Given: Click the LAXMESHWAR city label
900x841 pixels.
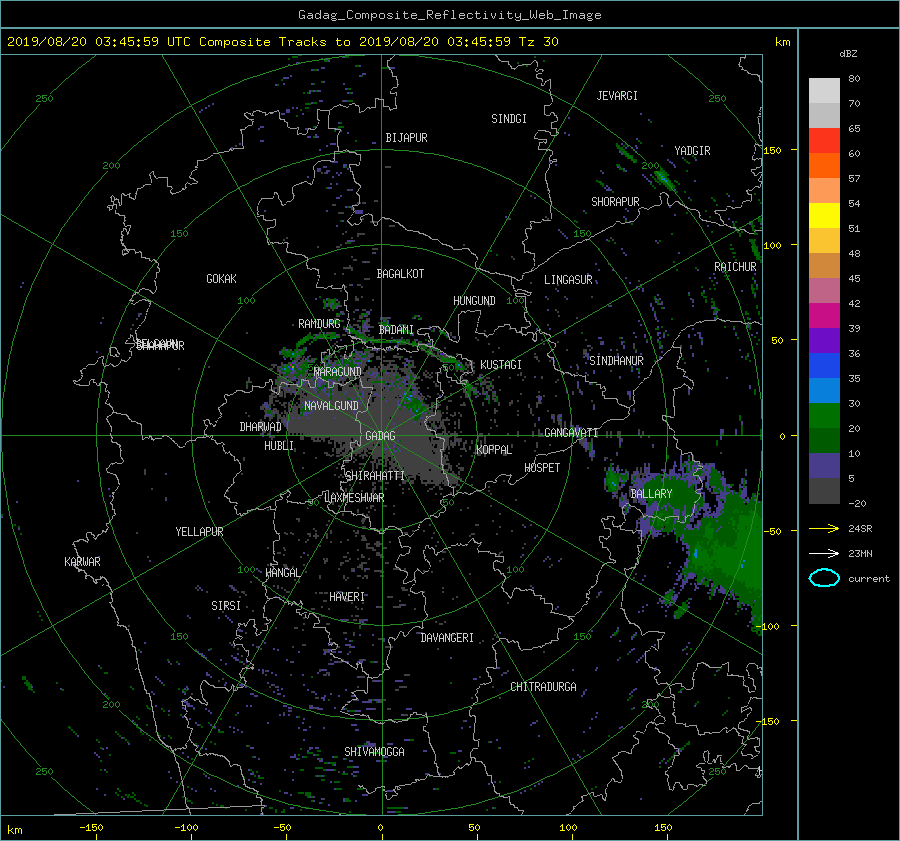Looking at the screenshot, I should point(354,498).
